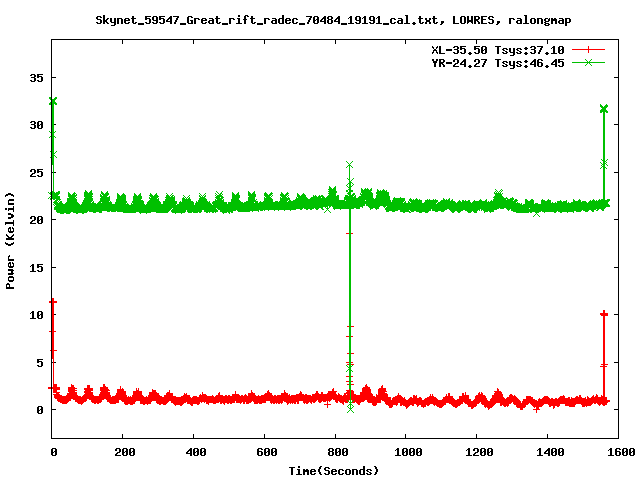Screen dimensions: 640x480
Task: Click x-axis tick label 600
Action: click(267, 452)
